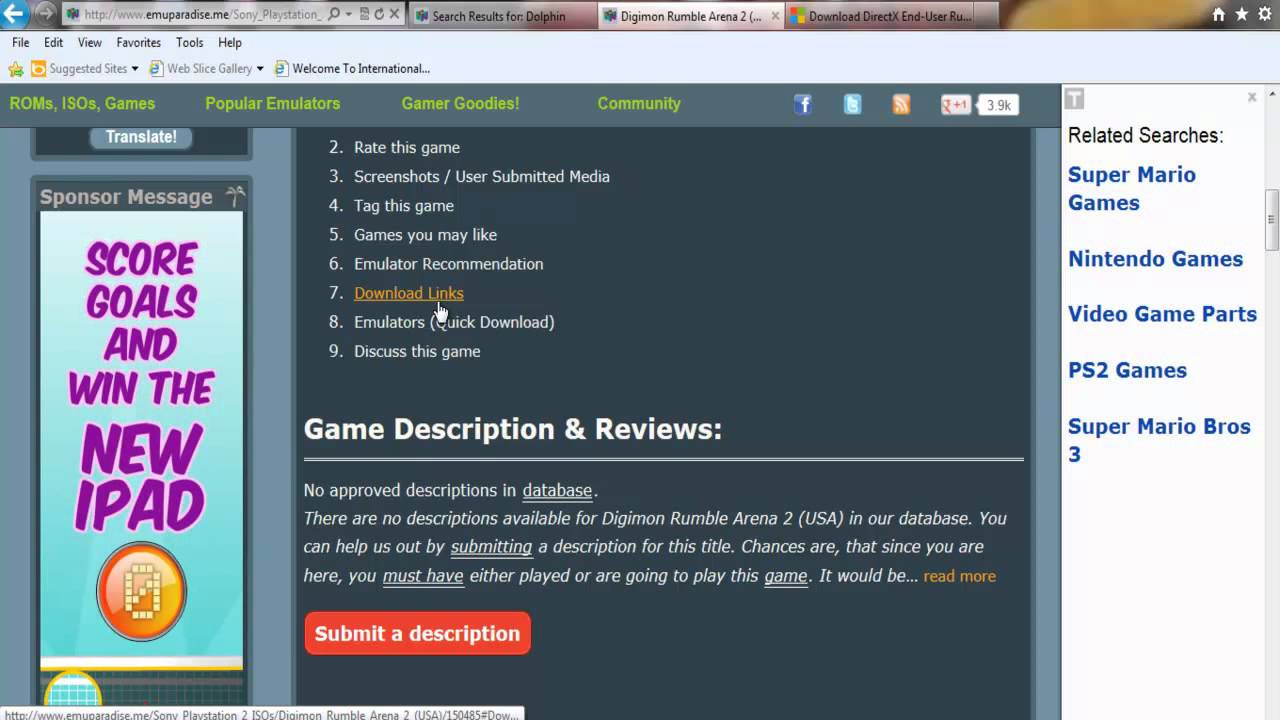Toggle compatibility view icon in address bar

click(x=364, y=15)
